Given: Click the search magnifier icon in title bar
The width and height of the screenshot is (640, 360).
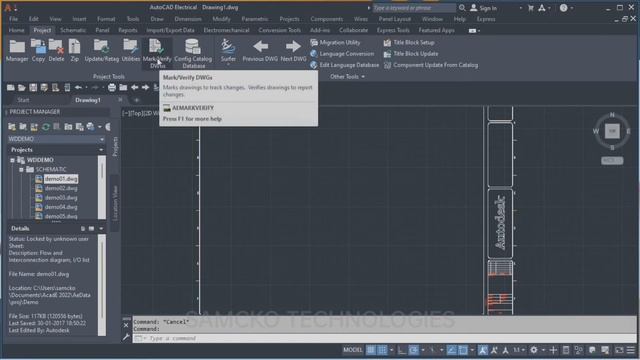Looking at the screenshot, I should pos(462,8).
